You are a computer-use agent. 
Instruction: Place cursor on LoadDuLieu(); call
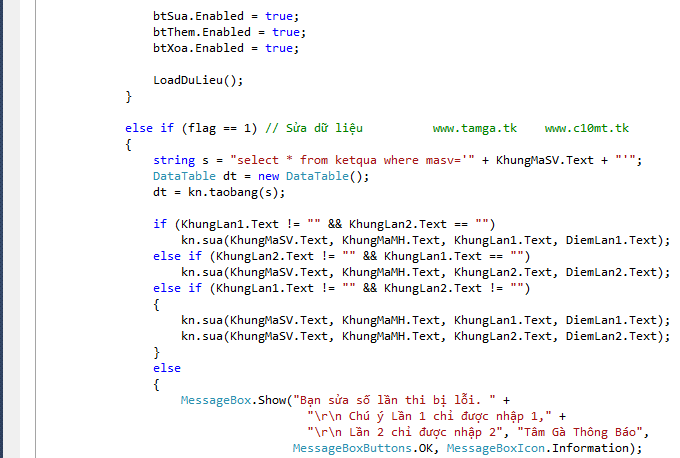198,80
